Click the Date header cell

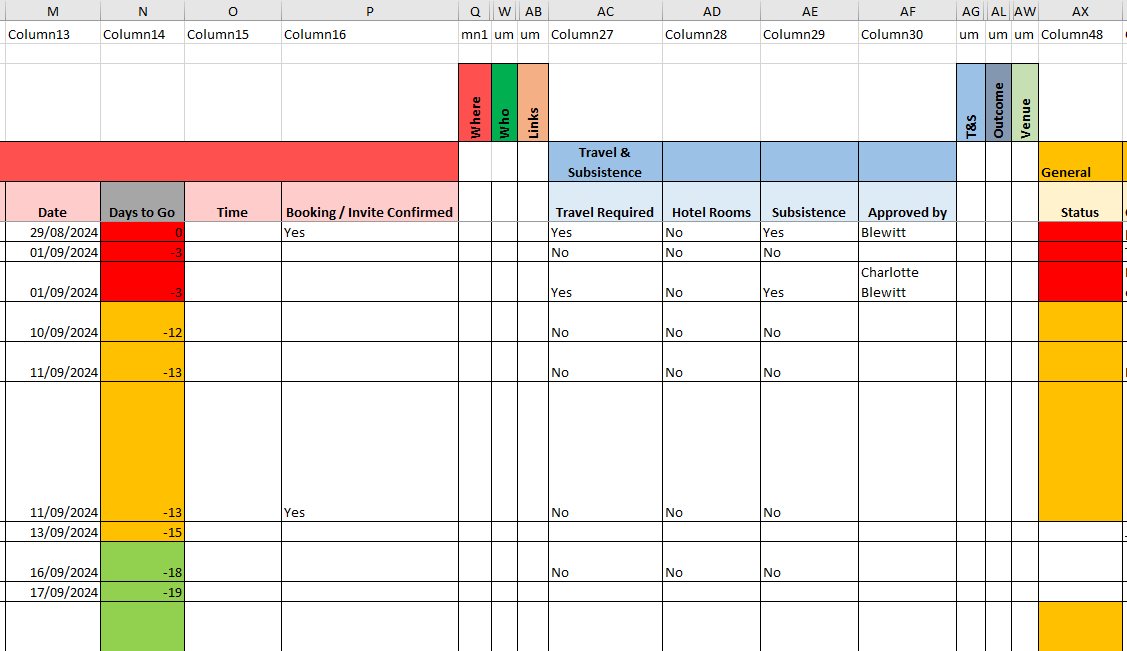pyautogui.click(x=52, y=202)
